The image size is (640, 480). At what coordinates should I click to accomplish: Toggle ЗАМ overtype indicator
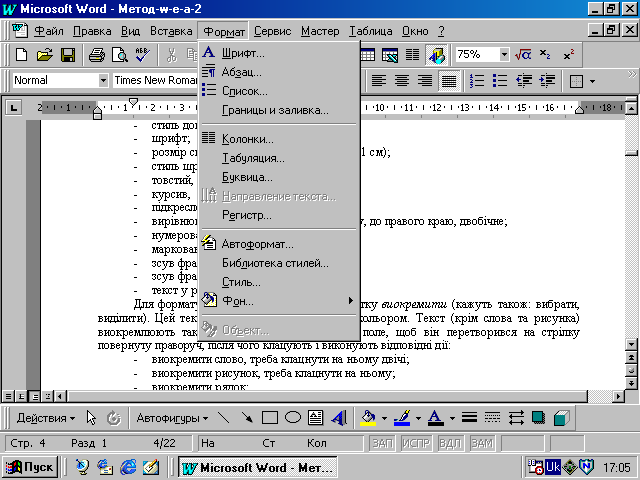(x=482, y=443)
